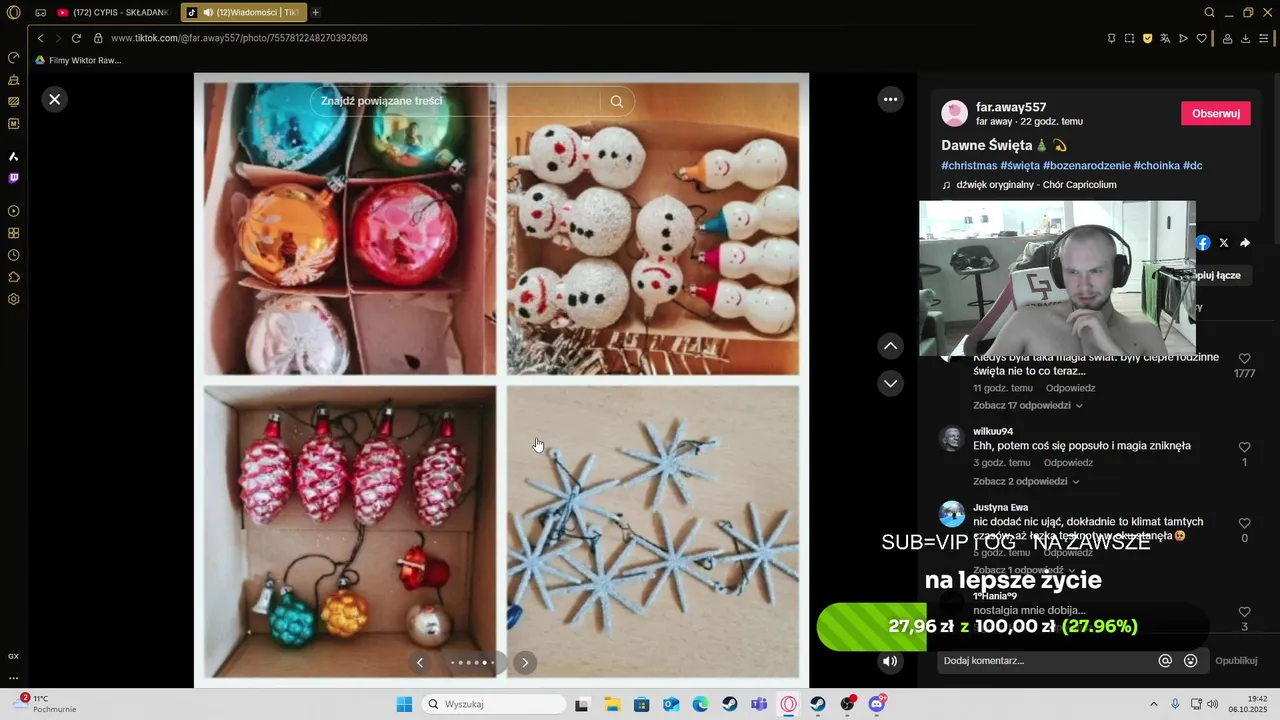The image size is (1280, 720).
Task: Add page to bookmarks with heart icon
Action: coord(1201,38)
